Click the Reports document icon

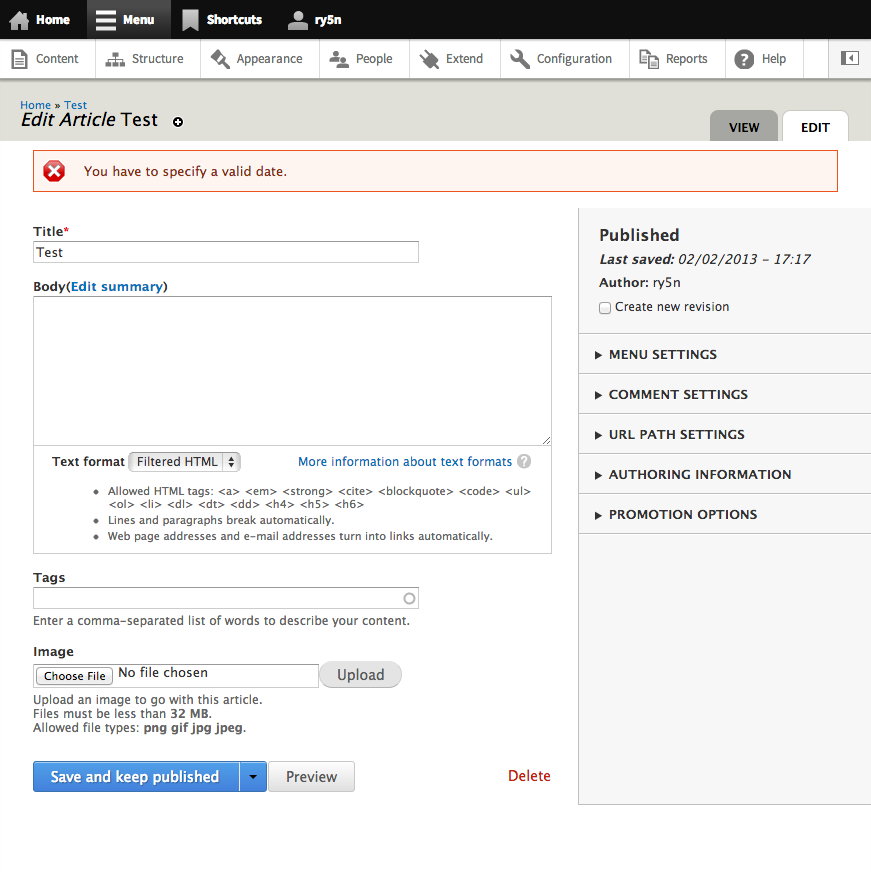click(x=649, y=59)
